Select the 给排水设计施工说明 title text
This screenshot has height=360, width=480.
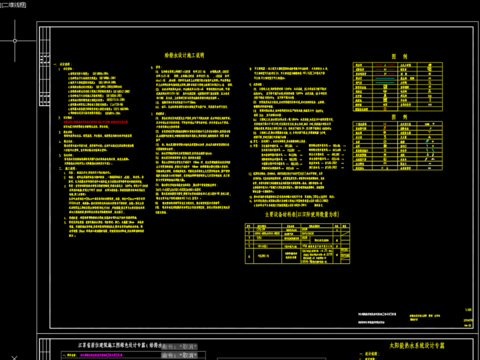(184, 55)
